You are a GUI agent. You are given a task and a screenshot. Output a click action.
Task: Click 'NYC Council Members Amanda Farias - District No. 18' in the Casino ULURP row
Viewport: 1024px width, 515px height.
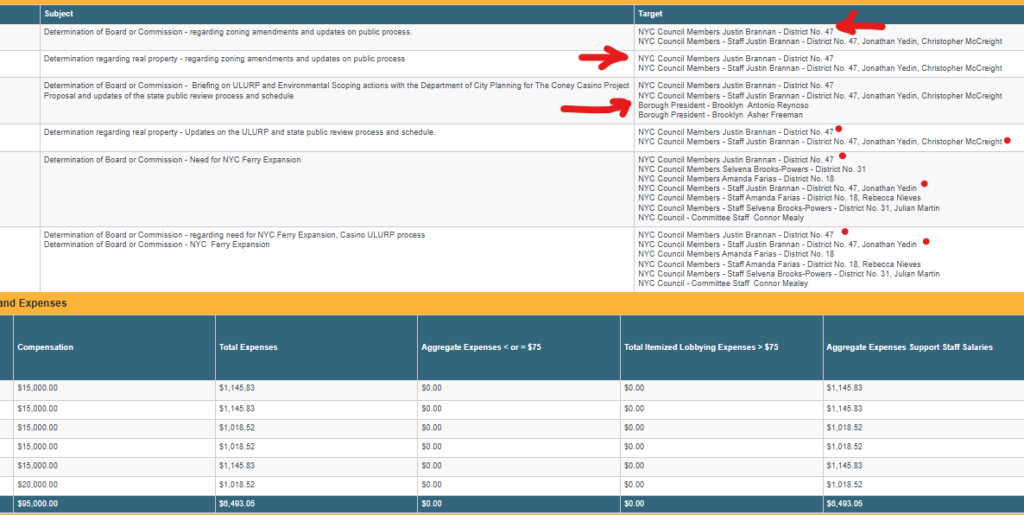[x=736, y=254]
